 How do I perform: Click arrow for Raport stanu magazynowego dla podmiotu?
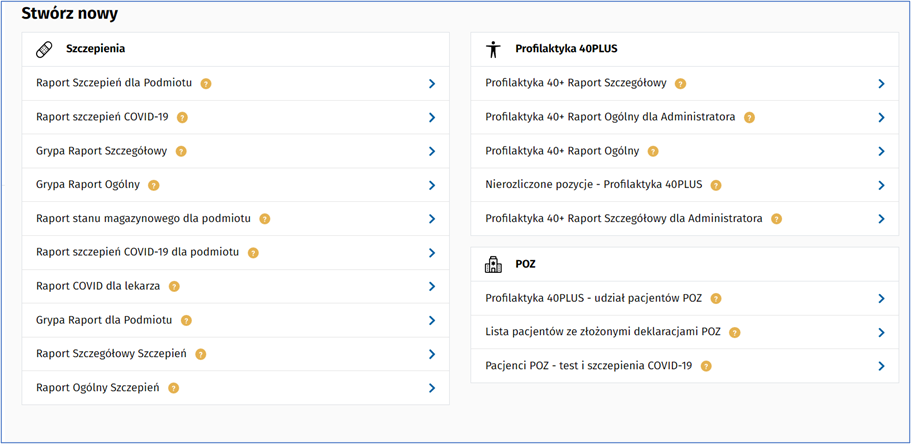click(x=431, y=219)
